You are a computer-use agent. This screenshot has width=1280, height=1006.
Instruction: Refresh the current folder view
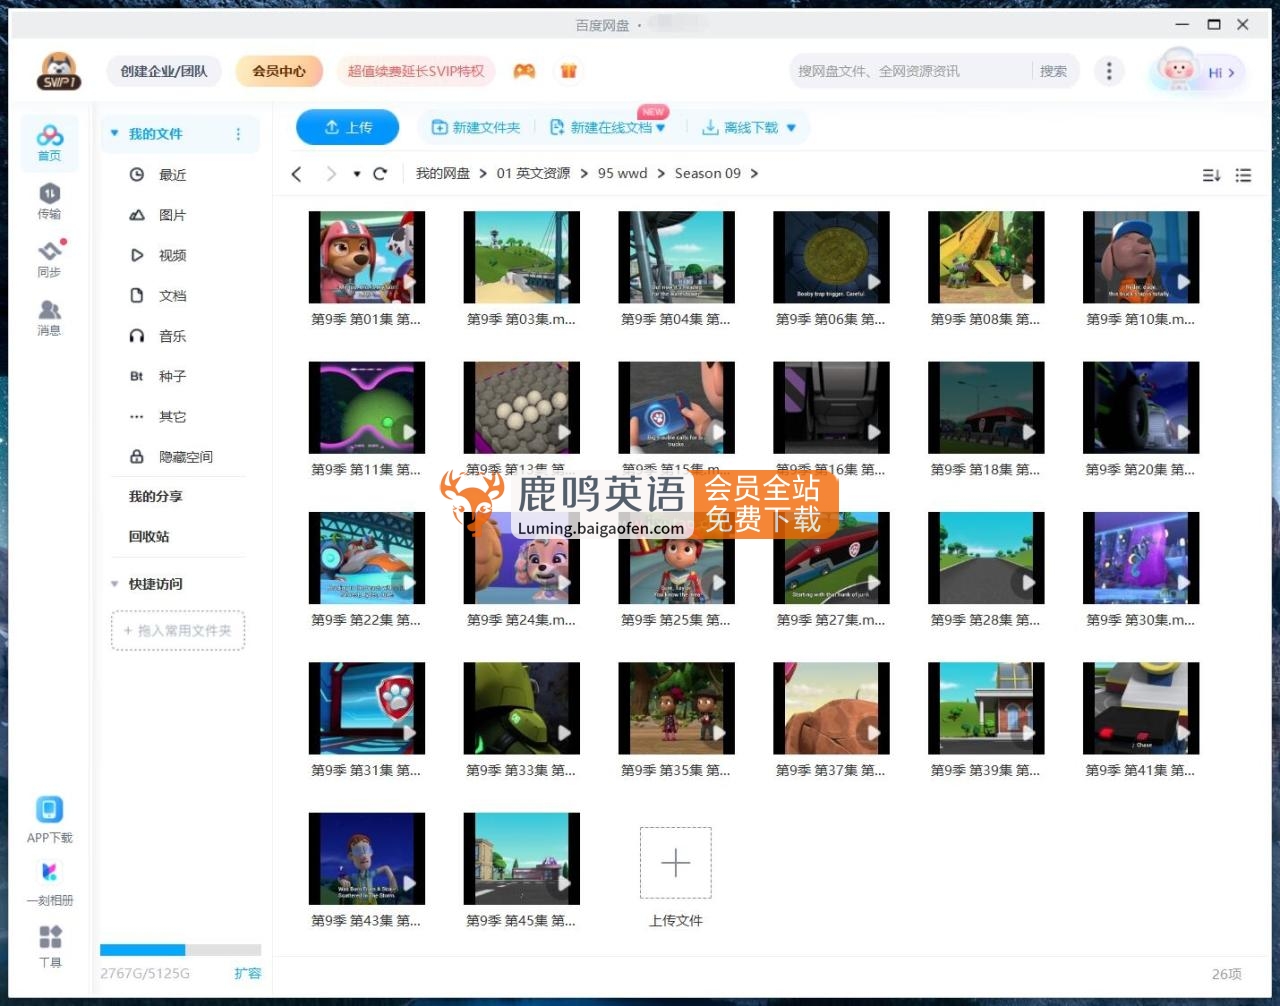pyautogui.click(x=380, y=173)
